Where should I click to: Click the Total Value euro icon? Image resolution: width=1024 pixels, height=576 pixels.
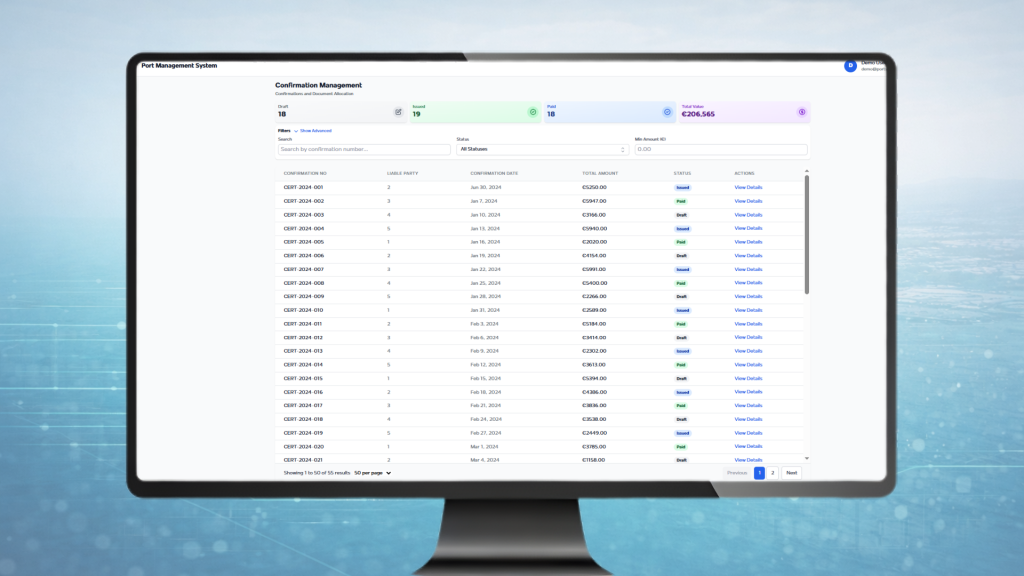(802, 112)
